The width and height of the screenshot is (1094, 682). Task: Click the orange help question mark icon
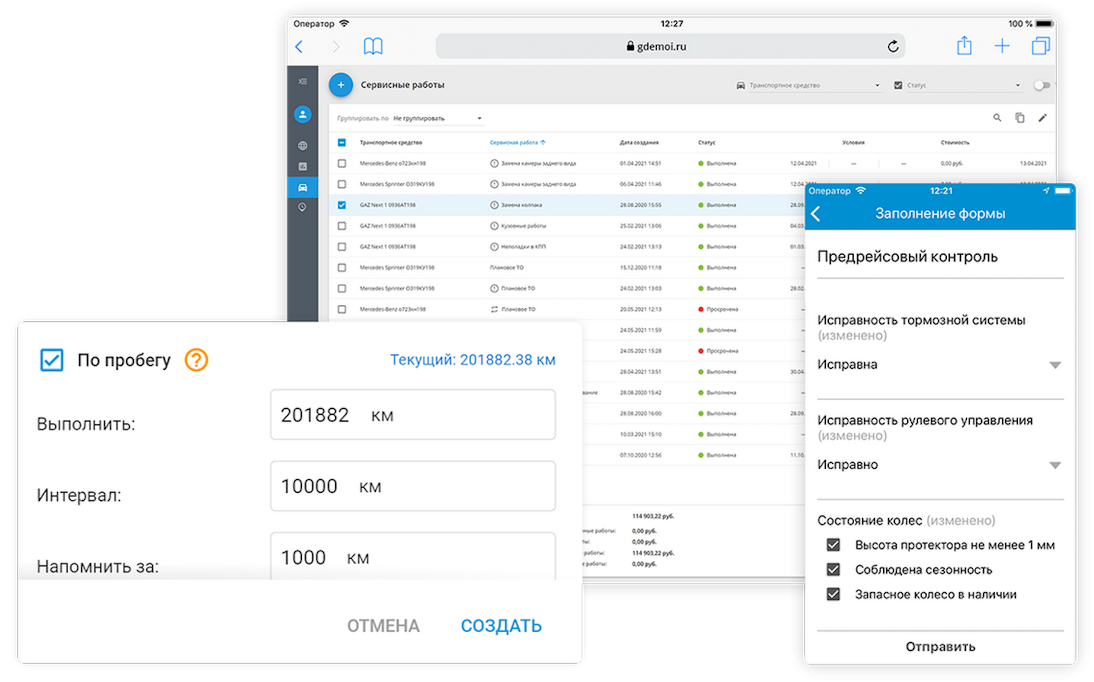tap(196, 360)
